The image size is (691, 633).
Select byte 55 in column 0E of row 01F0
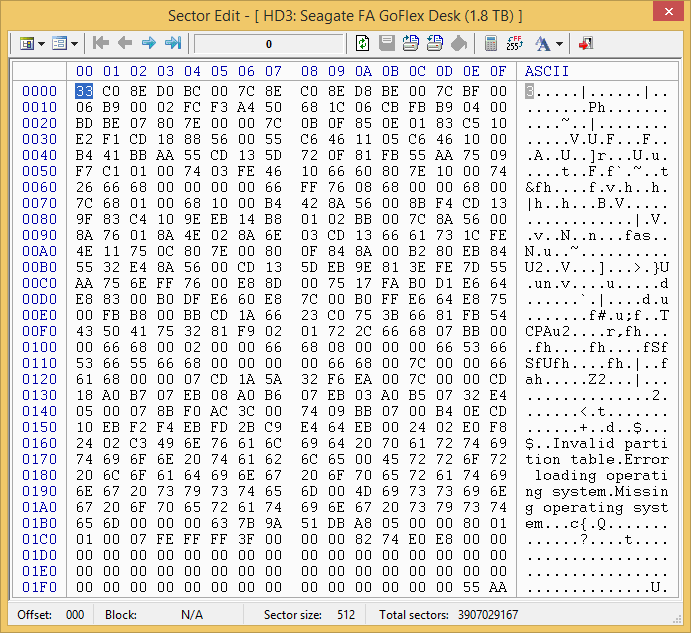(x=471, y=587)
